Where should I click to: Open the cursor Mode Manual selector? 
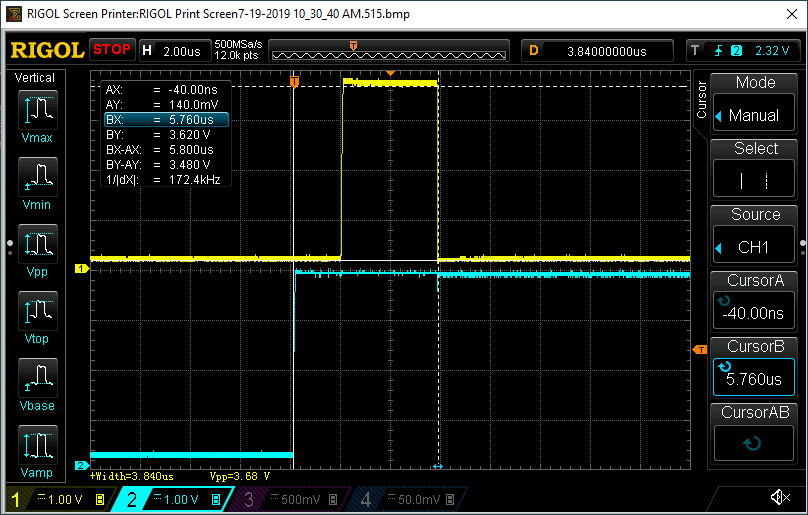(755, 104)
